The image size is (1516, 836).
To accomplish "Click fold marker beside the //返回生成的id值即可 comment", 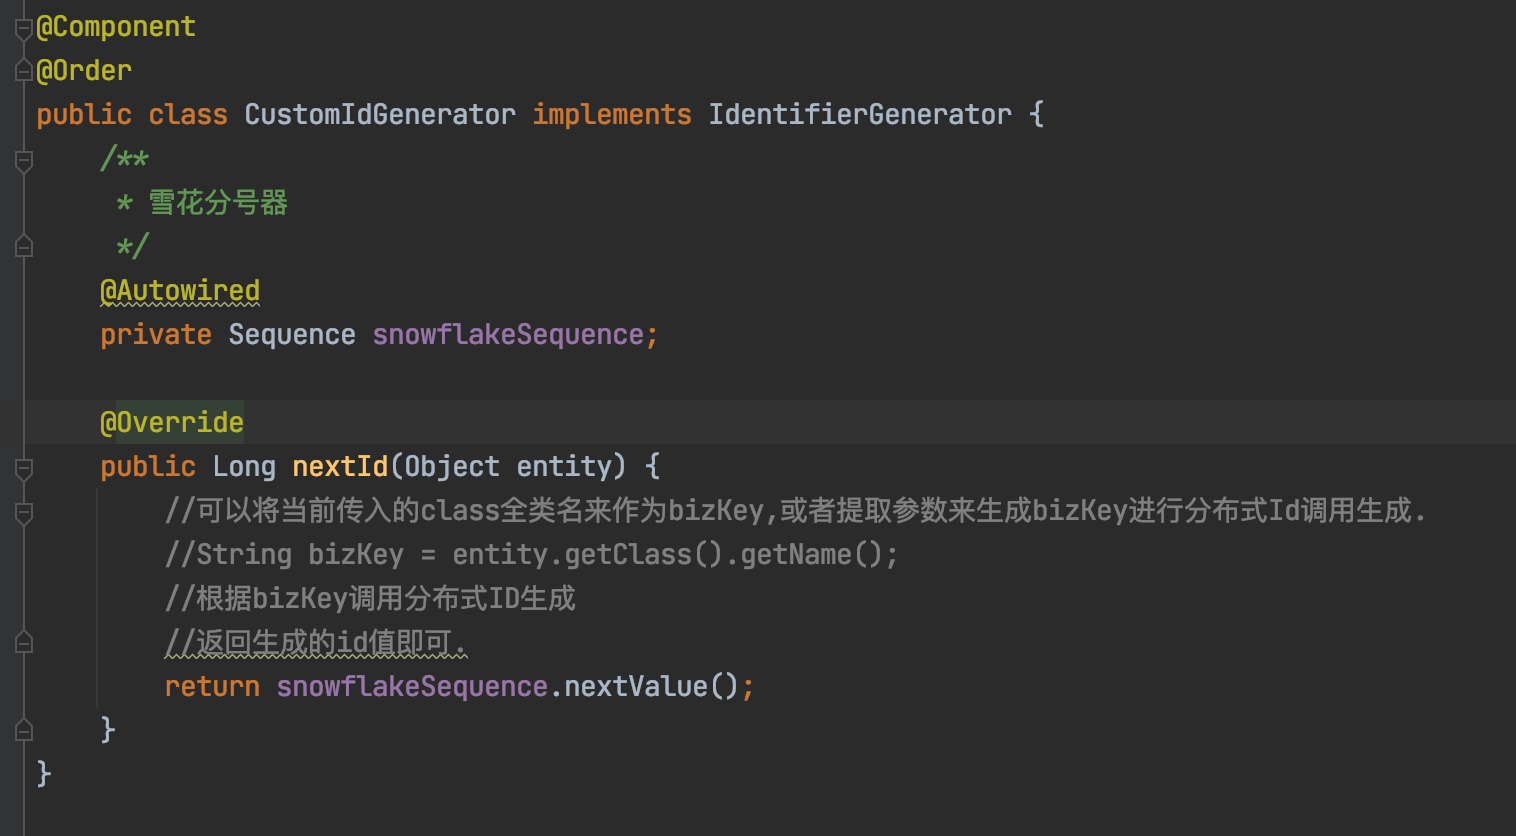I will (24, 643).
